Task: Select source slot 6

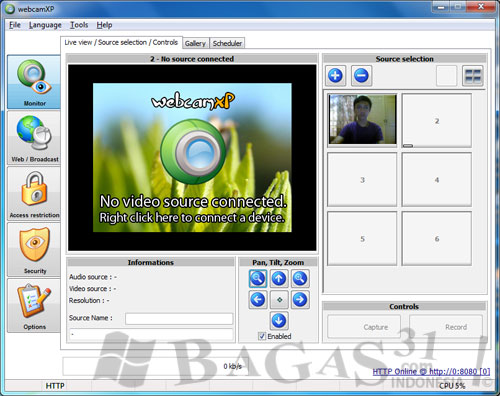Action: pos(437,239)
